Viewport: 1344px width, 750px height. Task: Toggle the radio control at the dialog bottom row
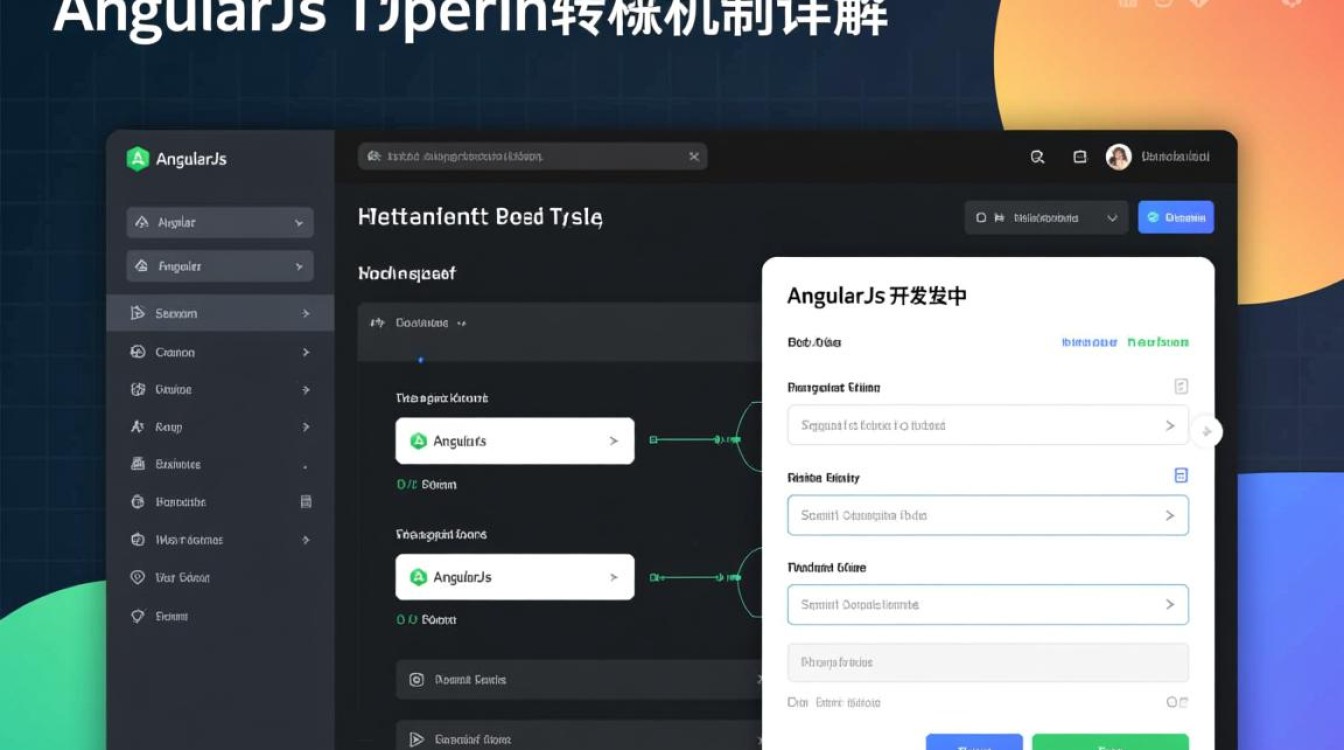(x=1173, y=703)
